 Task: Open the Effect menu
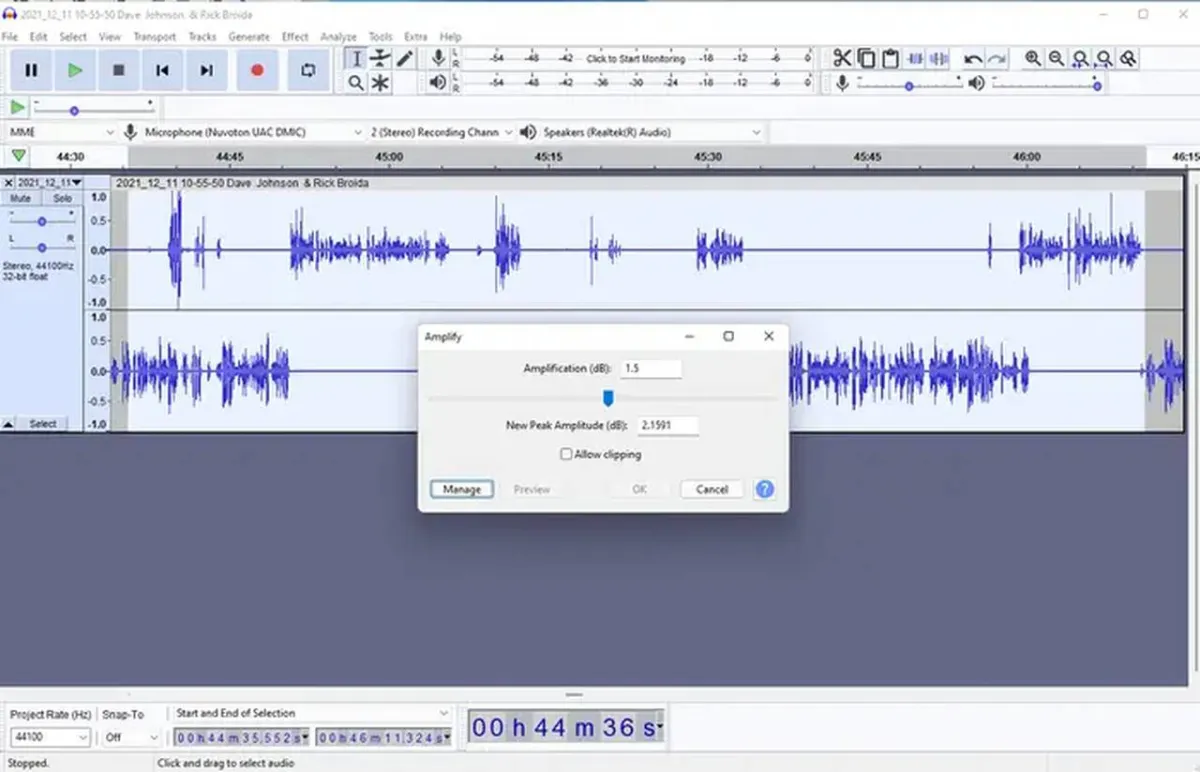(294, 36)
